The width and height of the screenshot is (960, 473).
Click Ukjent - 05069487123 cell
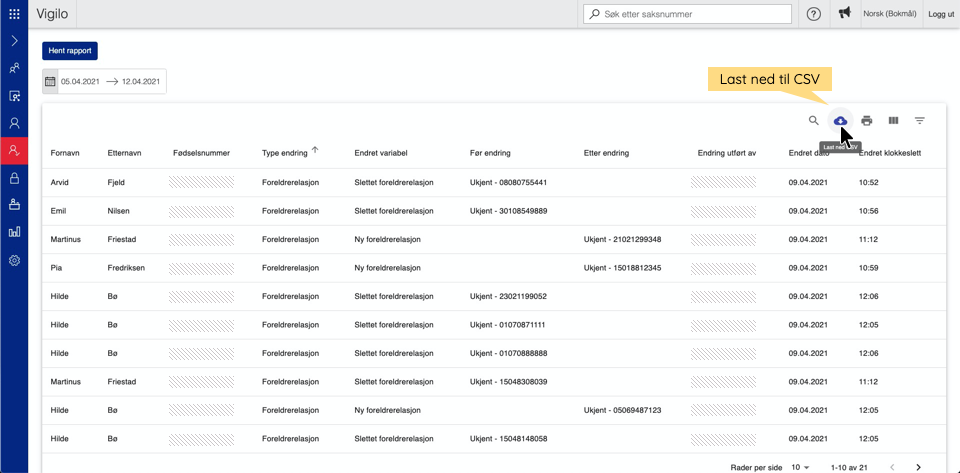623,410
